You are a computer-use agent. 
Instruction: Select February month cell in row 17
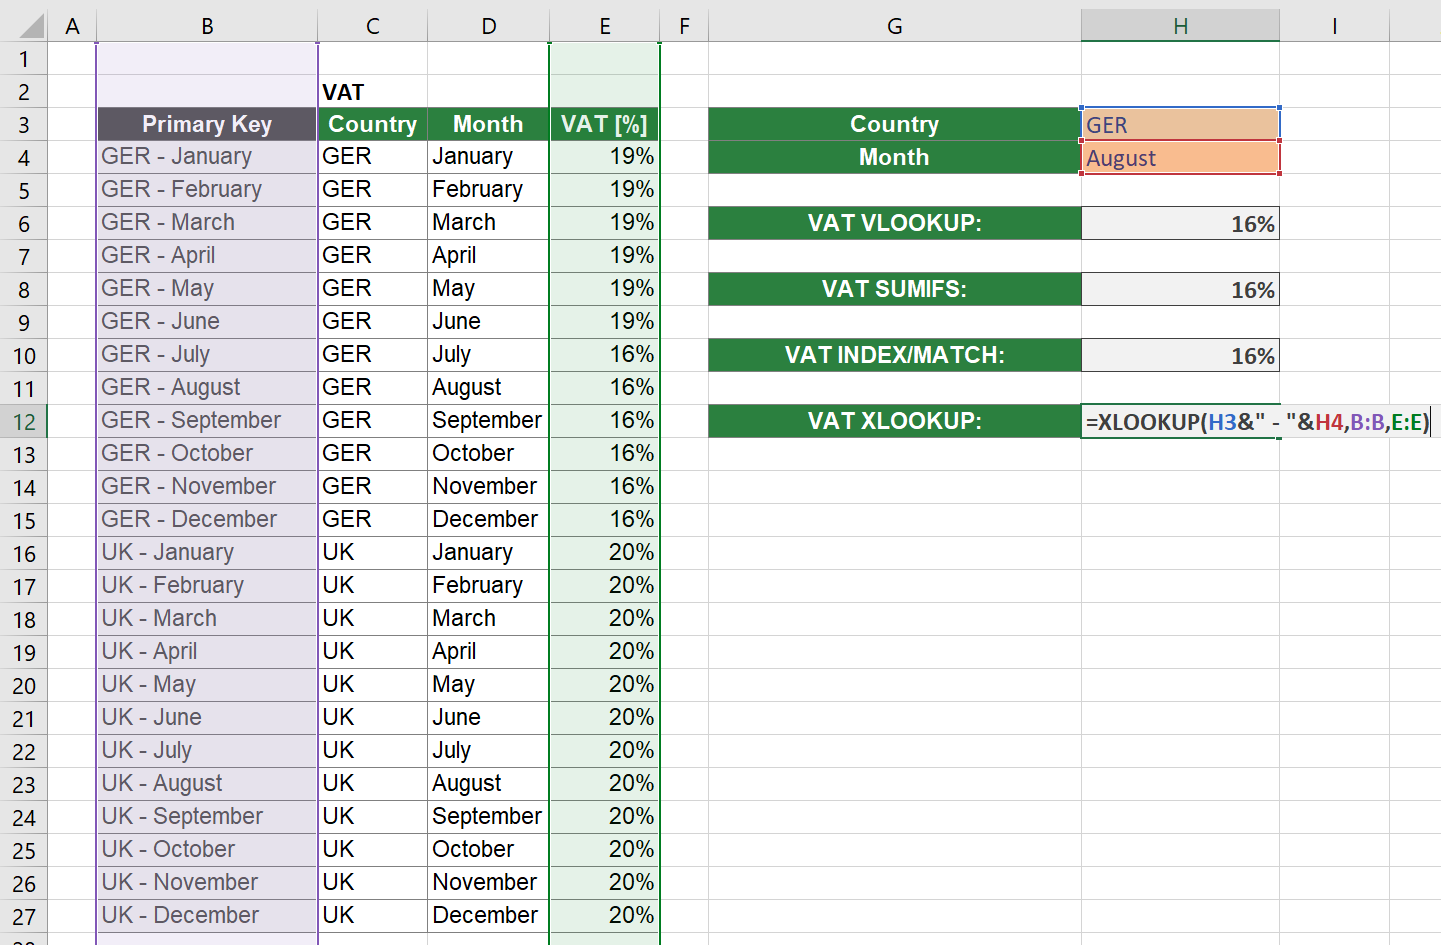click(488, 586)
